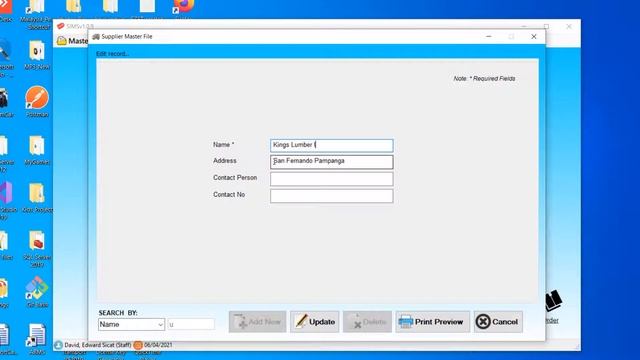Expand the Search By Name dropdown
Screen dimensions: 640x360
[160, 325]
